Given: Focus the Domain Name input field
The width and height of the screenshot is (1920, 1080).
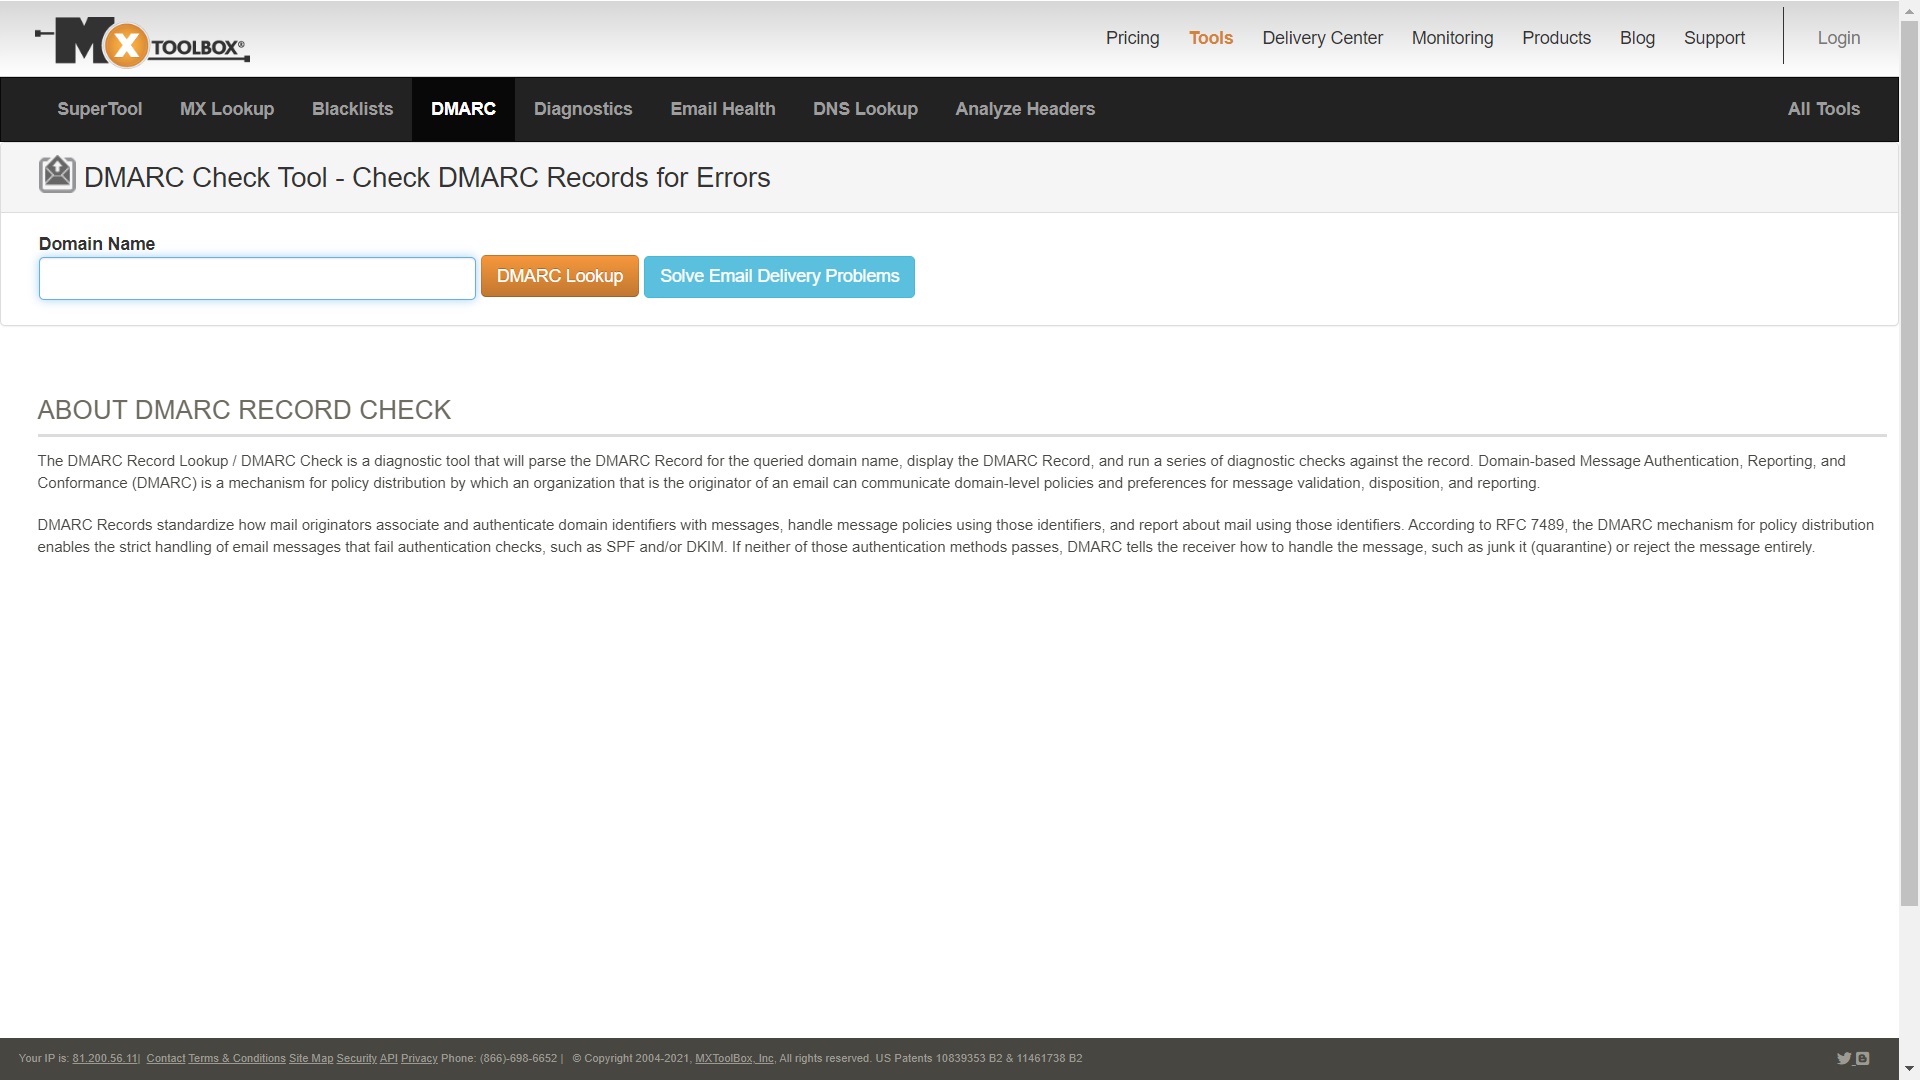Looking at the screenshot, I should (257, 278).
